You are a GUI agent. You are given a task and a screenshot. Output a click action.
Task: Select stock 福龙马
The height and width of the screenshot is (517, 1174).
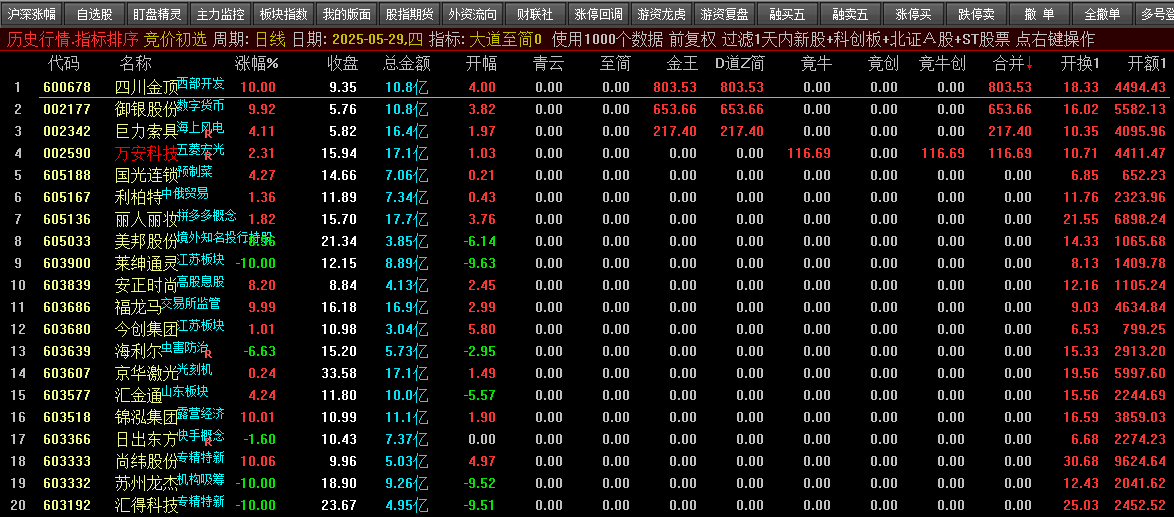[x=139, y=307]
